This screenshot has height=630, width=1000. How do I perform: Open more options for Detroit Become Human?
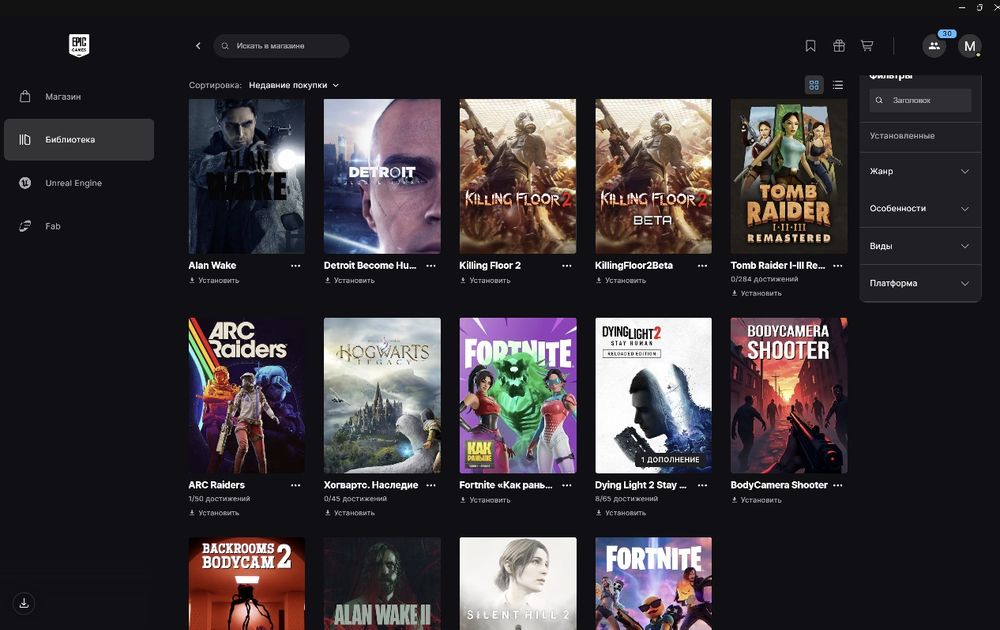pos(431,266)
